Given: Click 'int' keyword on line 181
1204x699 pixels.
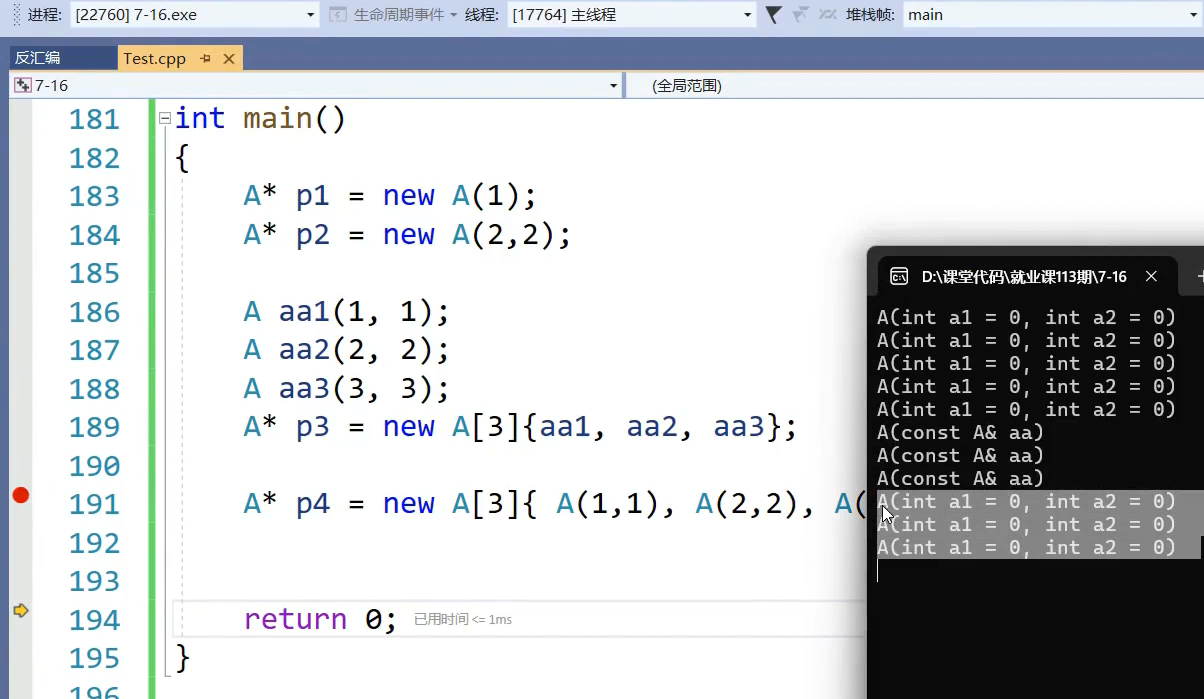Looking at the screenshot, I should [x=200, y=119].
